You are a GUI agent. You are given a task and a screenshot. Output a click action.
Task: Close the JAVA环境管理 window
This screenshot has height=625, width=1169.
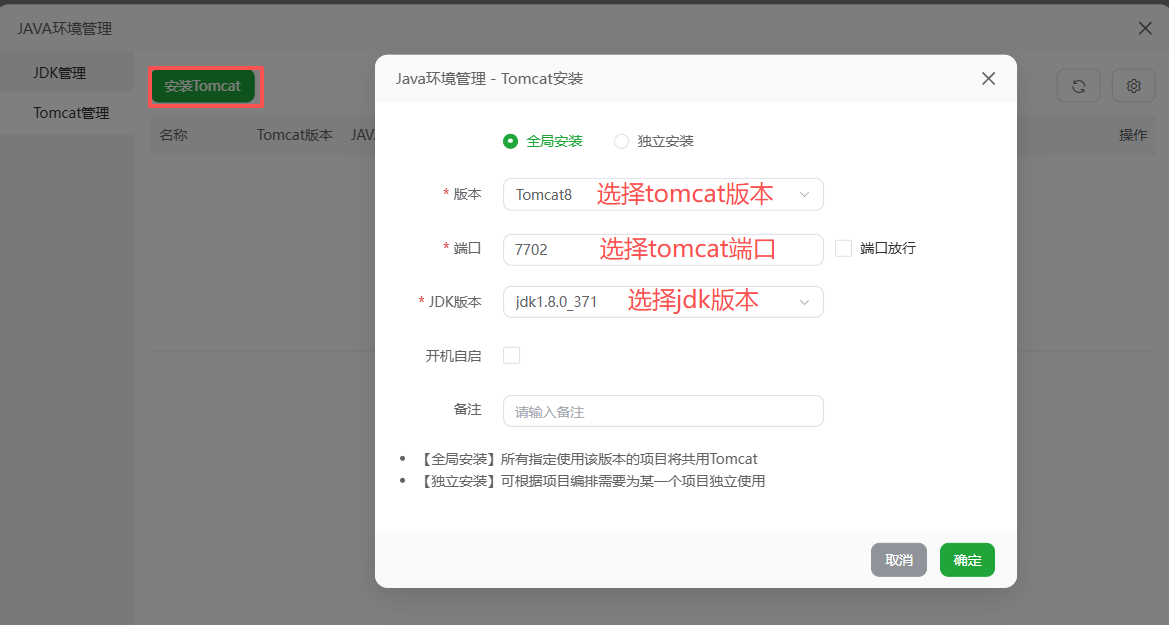pos(1144,28)
